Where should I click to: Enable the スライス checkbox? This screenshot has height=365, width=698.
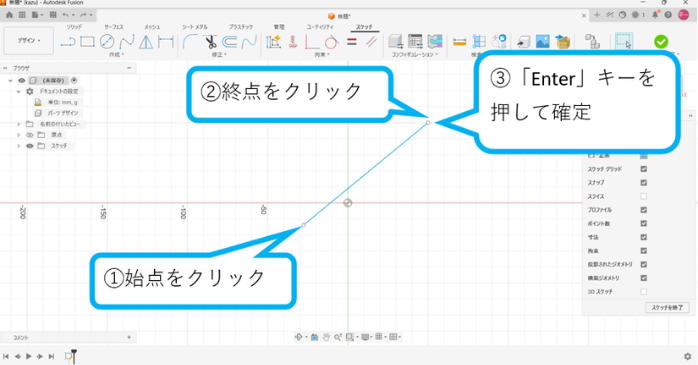point(644,196)
